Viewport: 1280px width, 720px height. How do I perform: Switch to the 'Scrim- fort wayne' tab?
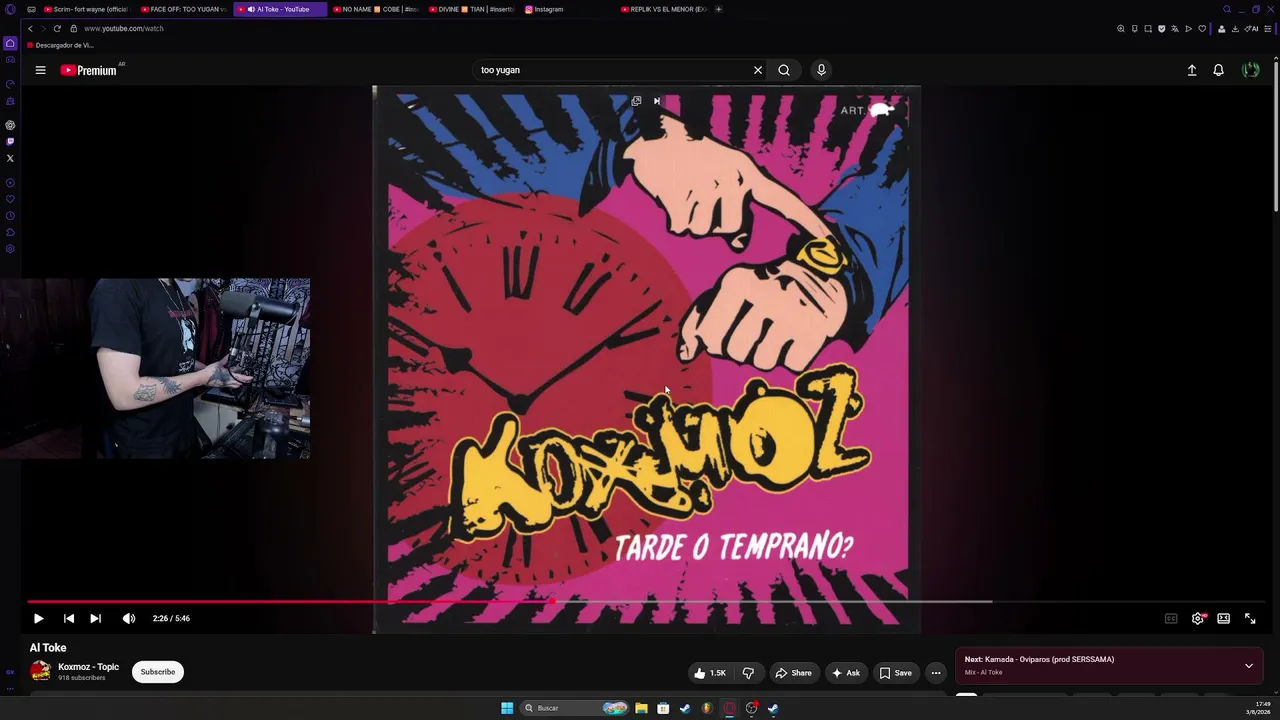tap(87, 9)
